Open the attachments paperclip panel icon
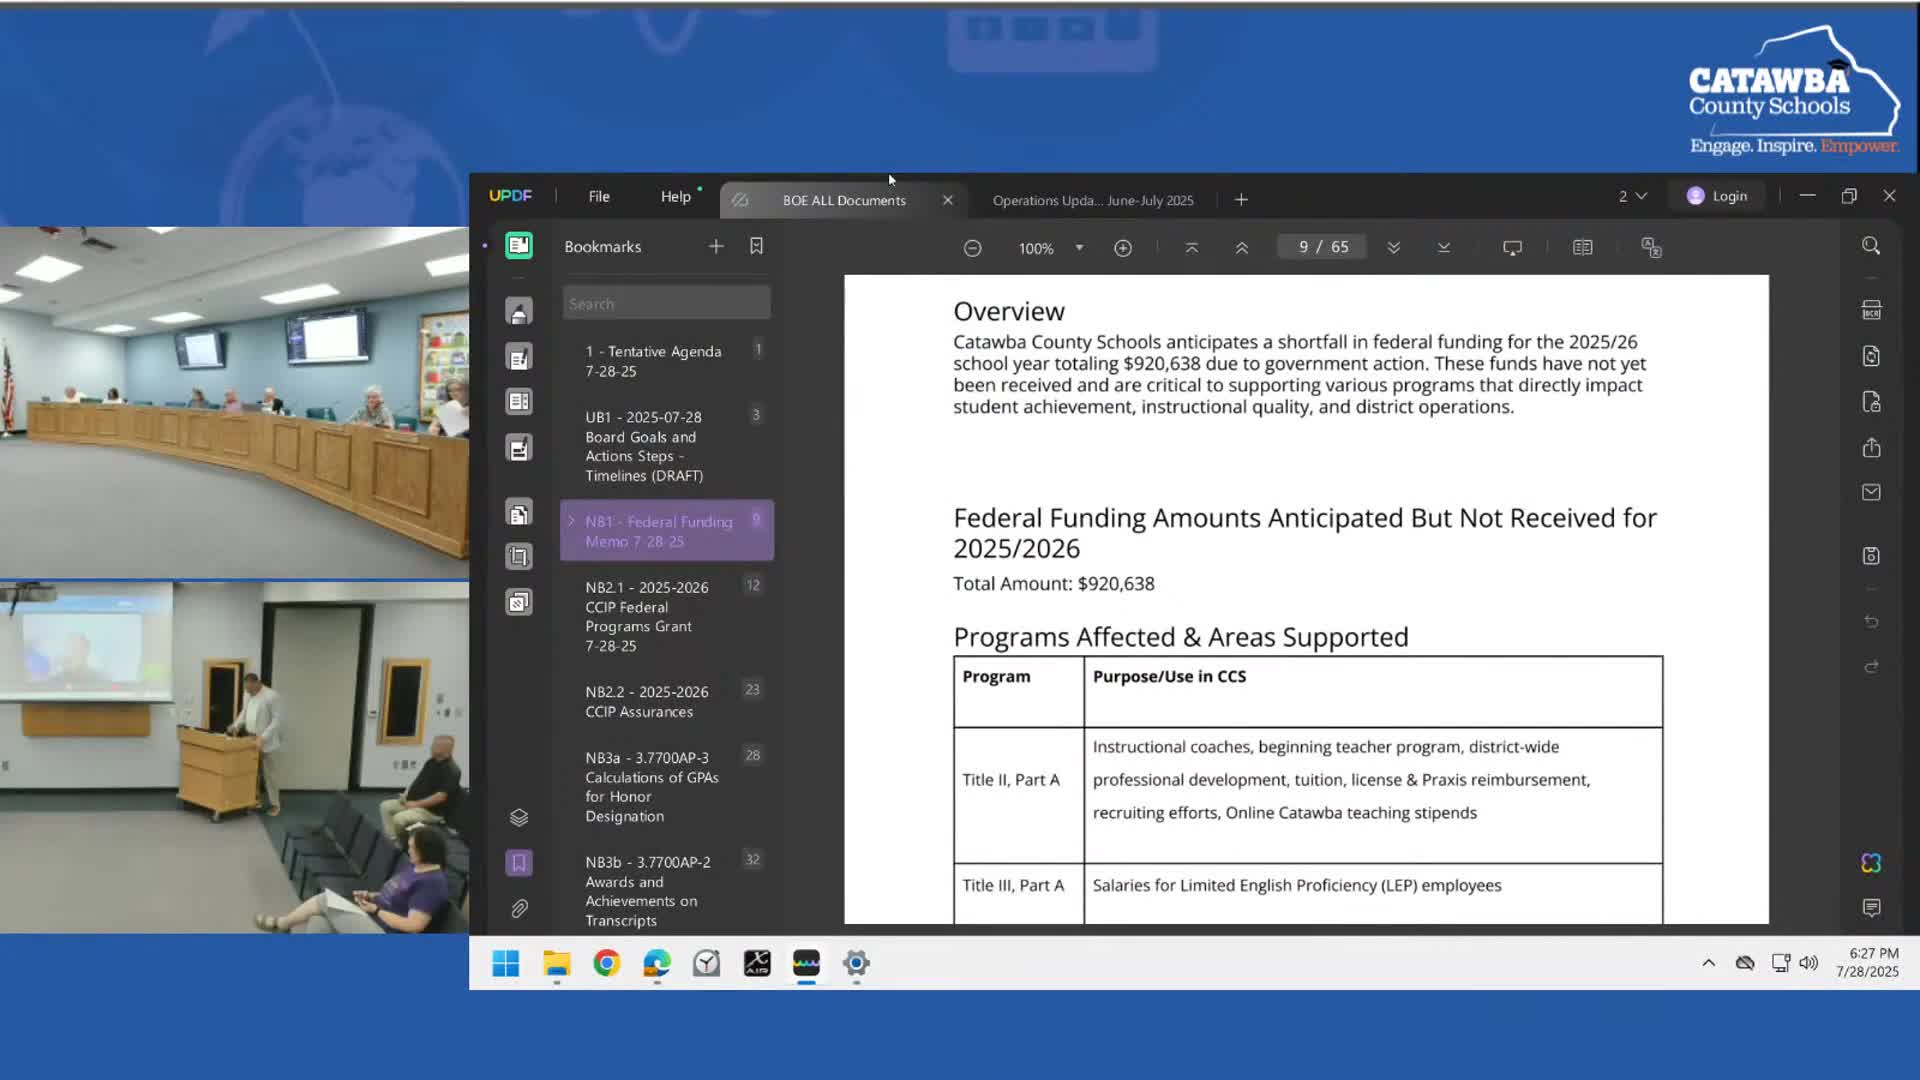Screen dimensions: 1920x1080 [519, 908]
